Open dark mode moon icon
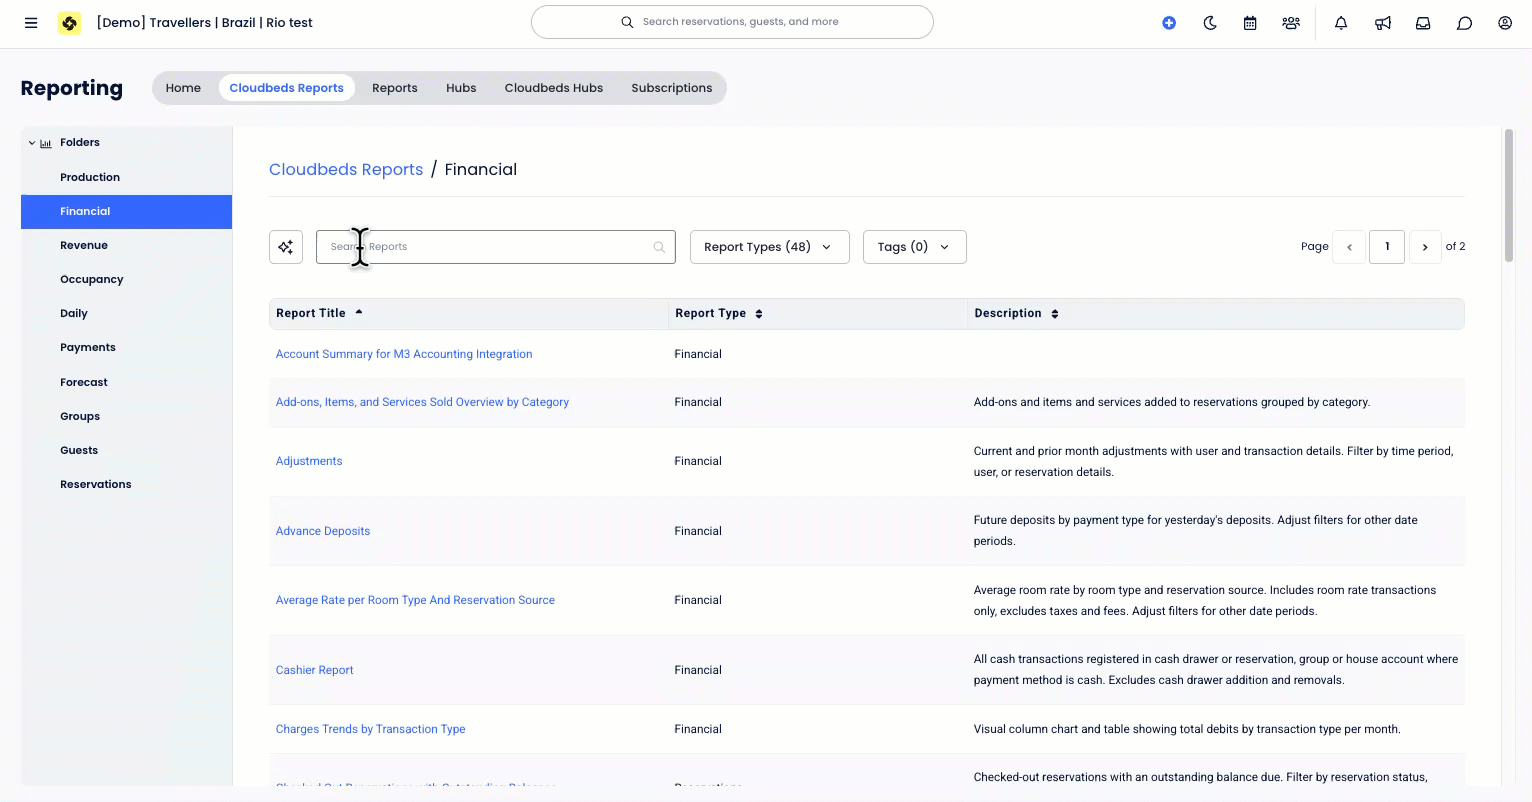1532x802 pixels. [x=1209, y=22]
